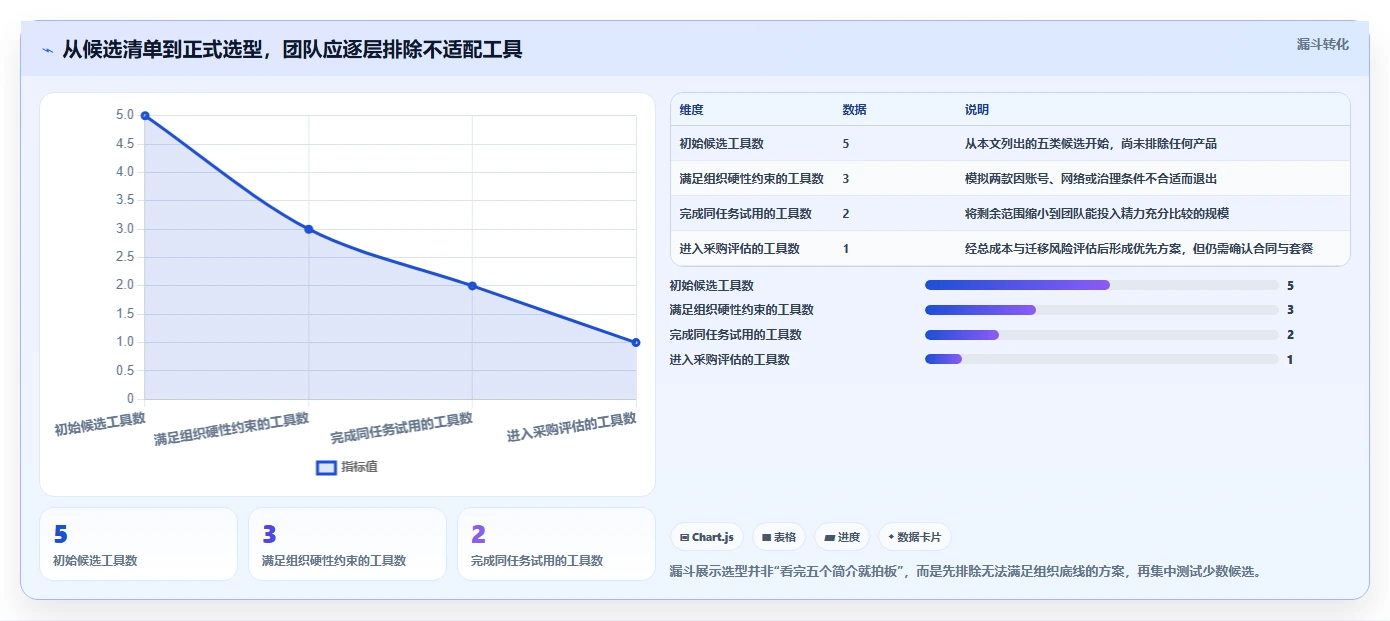
Task: Click description 模拟两款因账号、网络或治理条件不合适而退出
Action: [1091, 179]
